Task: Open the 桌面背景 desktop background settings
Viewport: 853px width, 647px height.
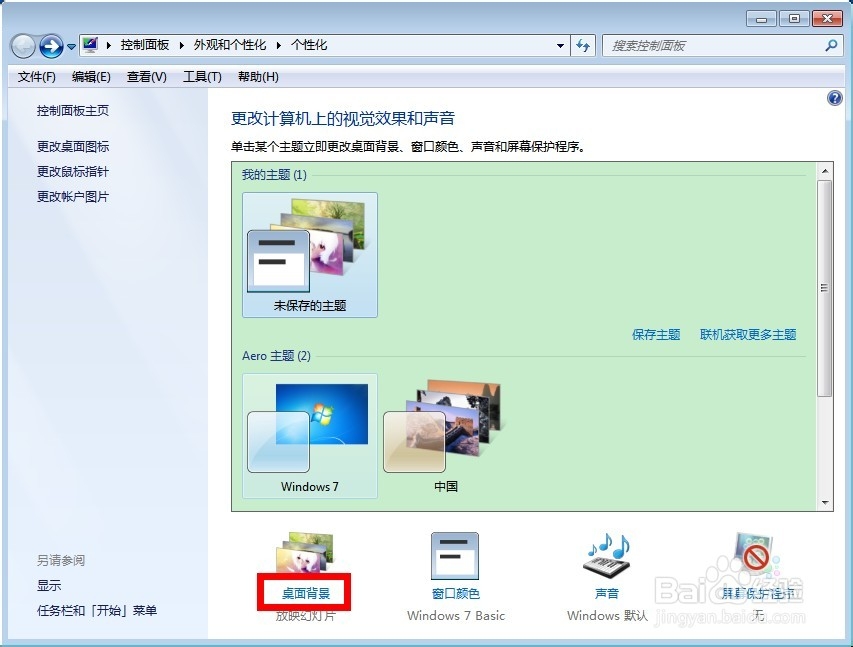Action: [306, 592]
